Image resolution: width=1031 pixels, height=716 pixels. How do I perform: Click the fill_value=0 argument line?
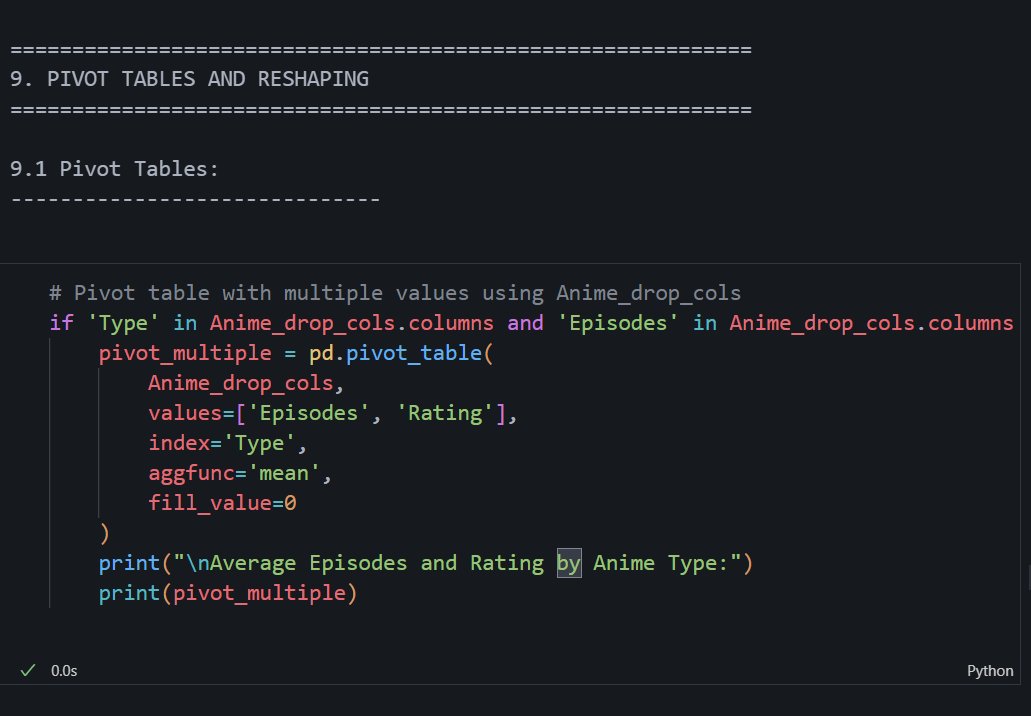222,503
